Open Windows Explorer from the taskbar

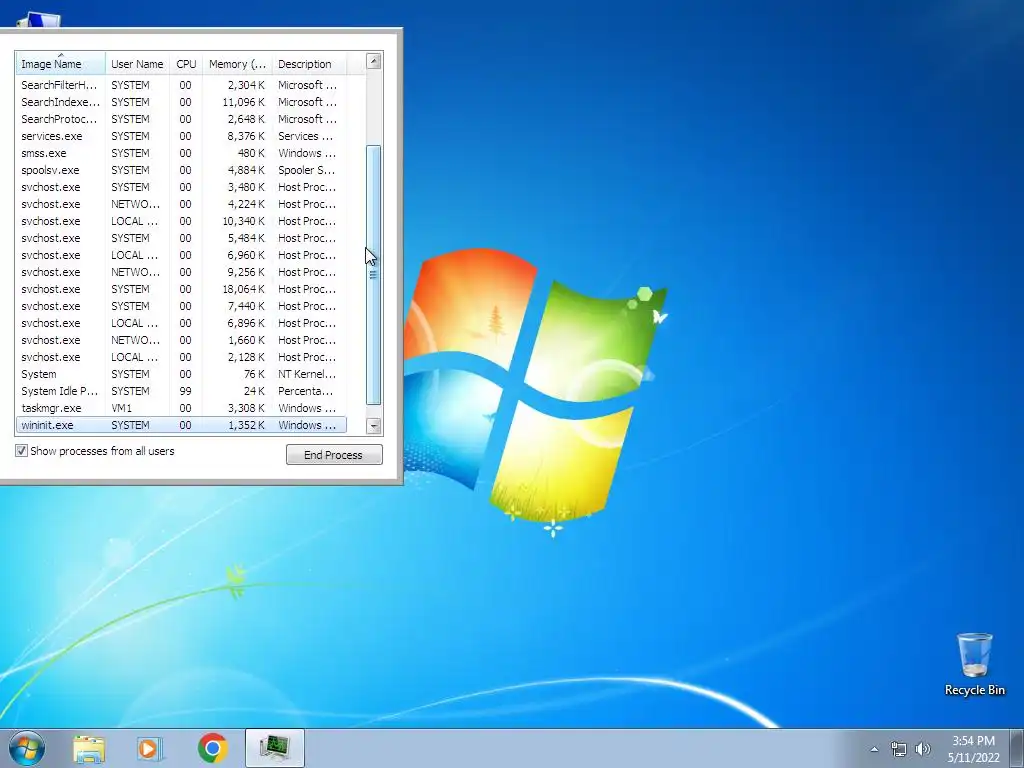point(89,748)
